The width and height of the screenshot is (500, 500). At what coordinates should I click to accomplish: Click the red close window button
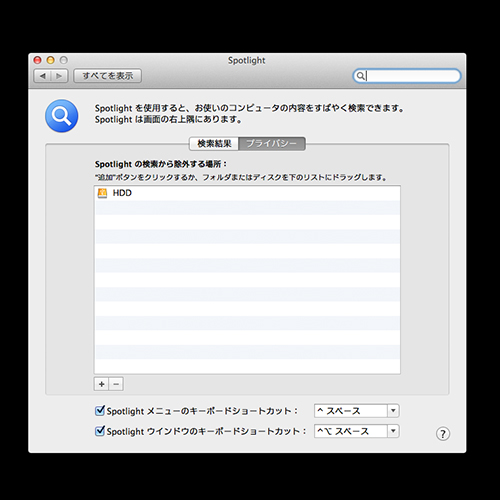[37, 60]
